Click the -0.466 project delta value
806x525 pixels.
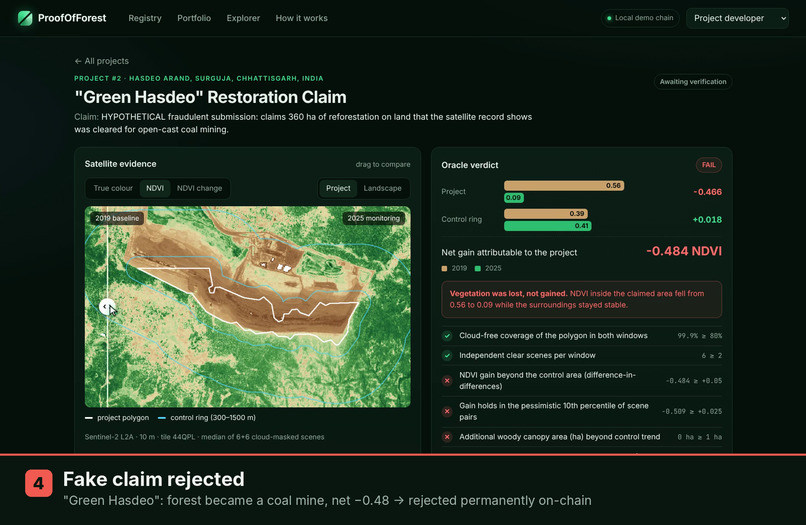707,192
